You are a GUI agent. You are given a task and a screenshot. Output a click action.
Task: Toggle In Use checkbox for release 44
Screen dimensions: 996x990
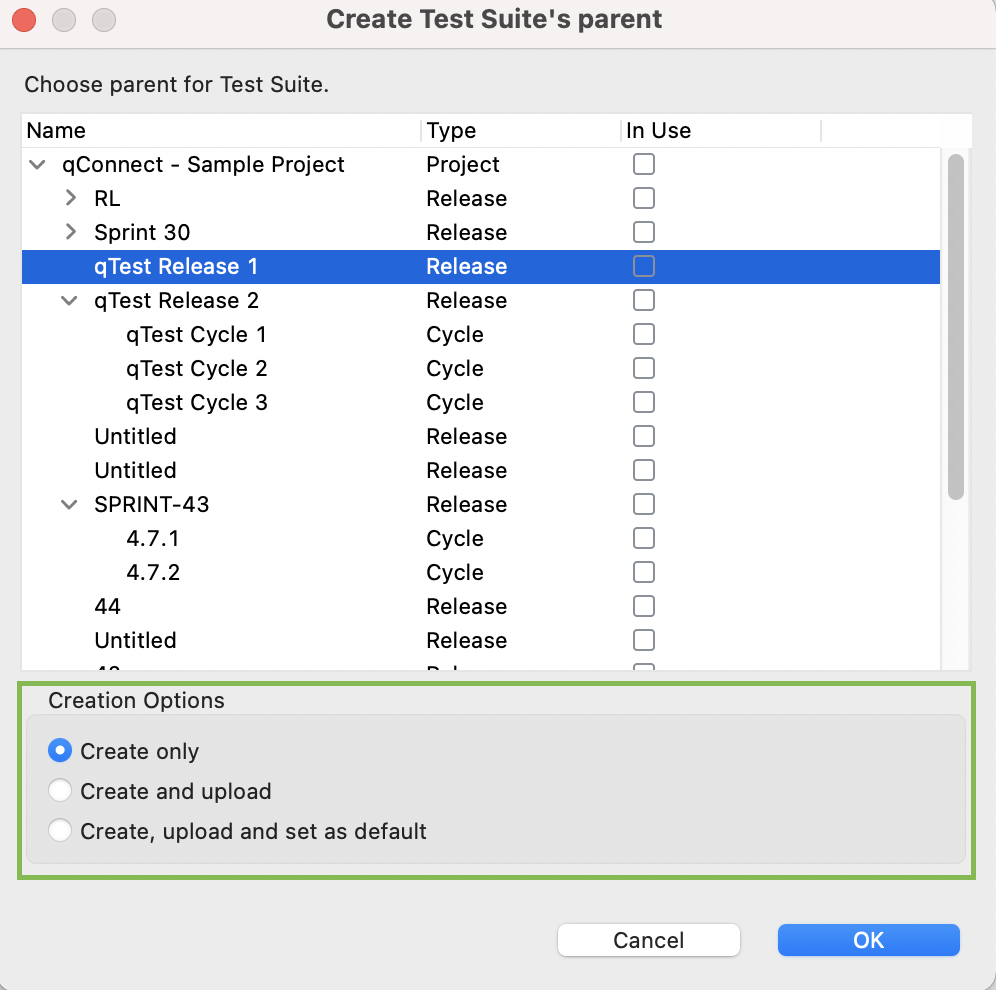click(x=644, y=607)
